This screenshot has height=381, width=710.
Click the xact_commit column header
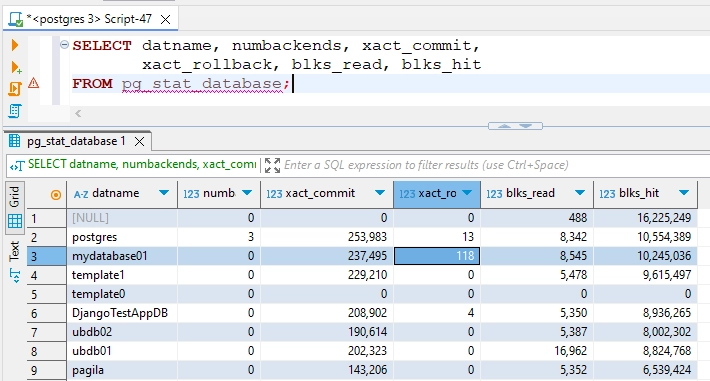coord(327,194)
